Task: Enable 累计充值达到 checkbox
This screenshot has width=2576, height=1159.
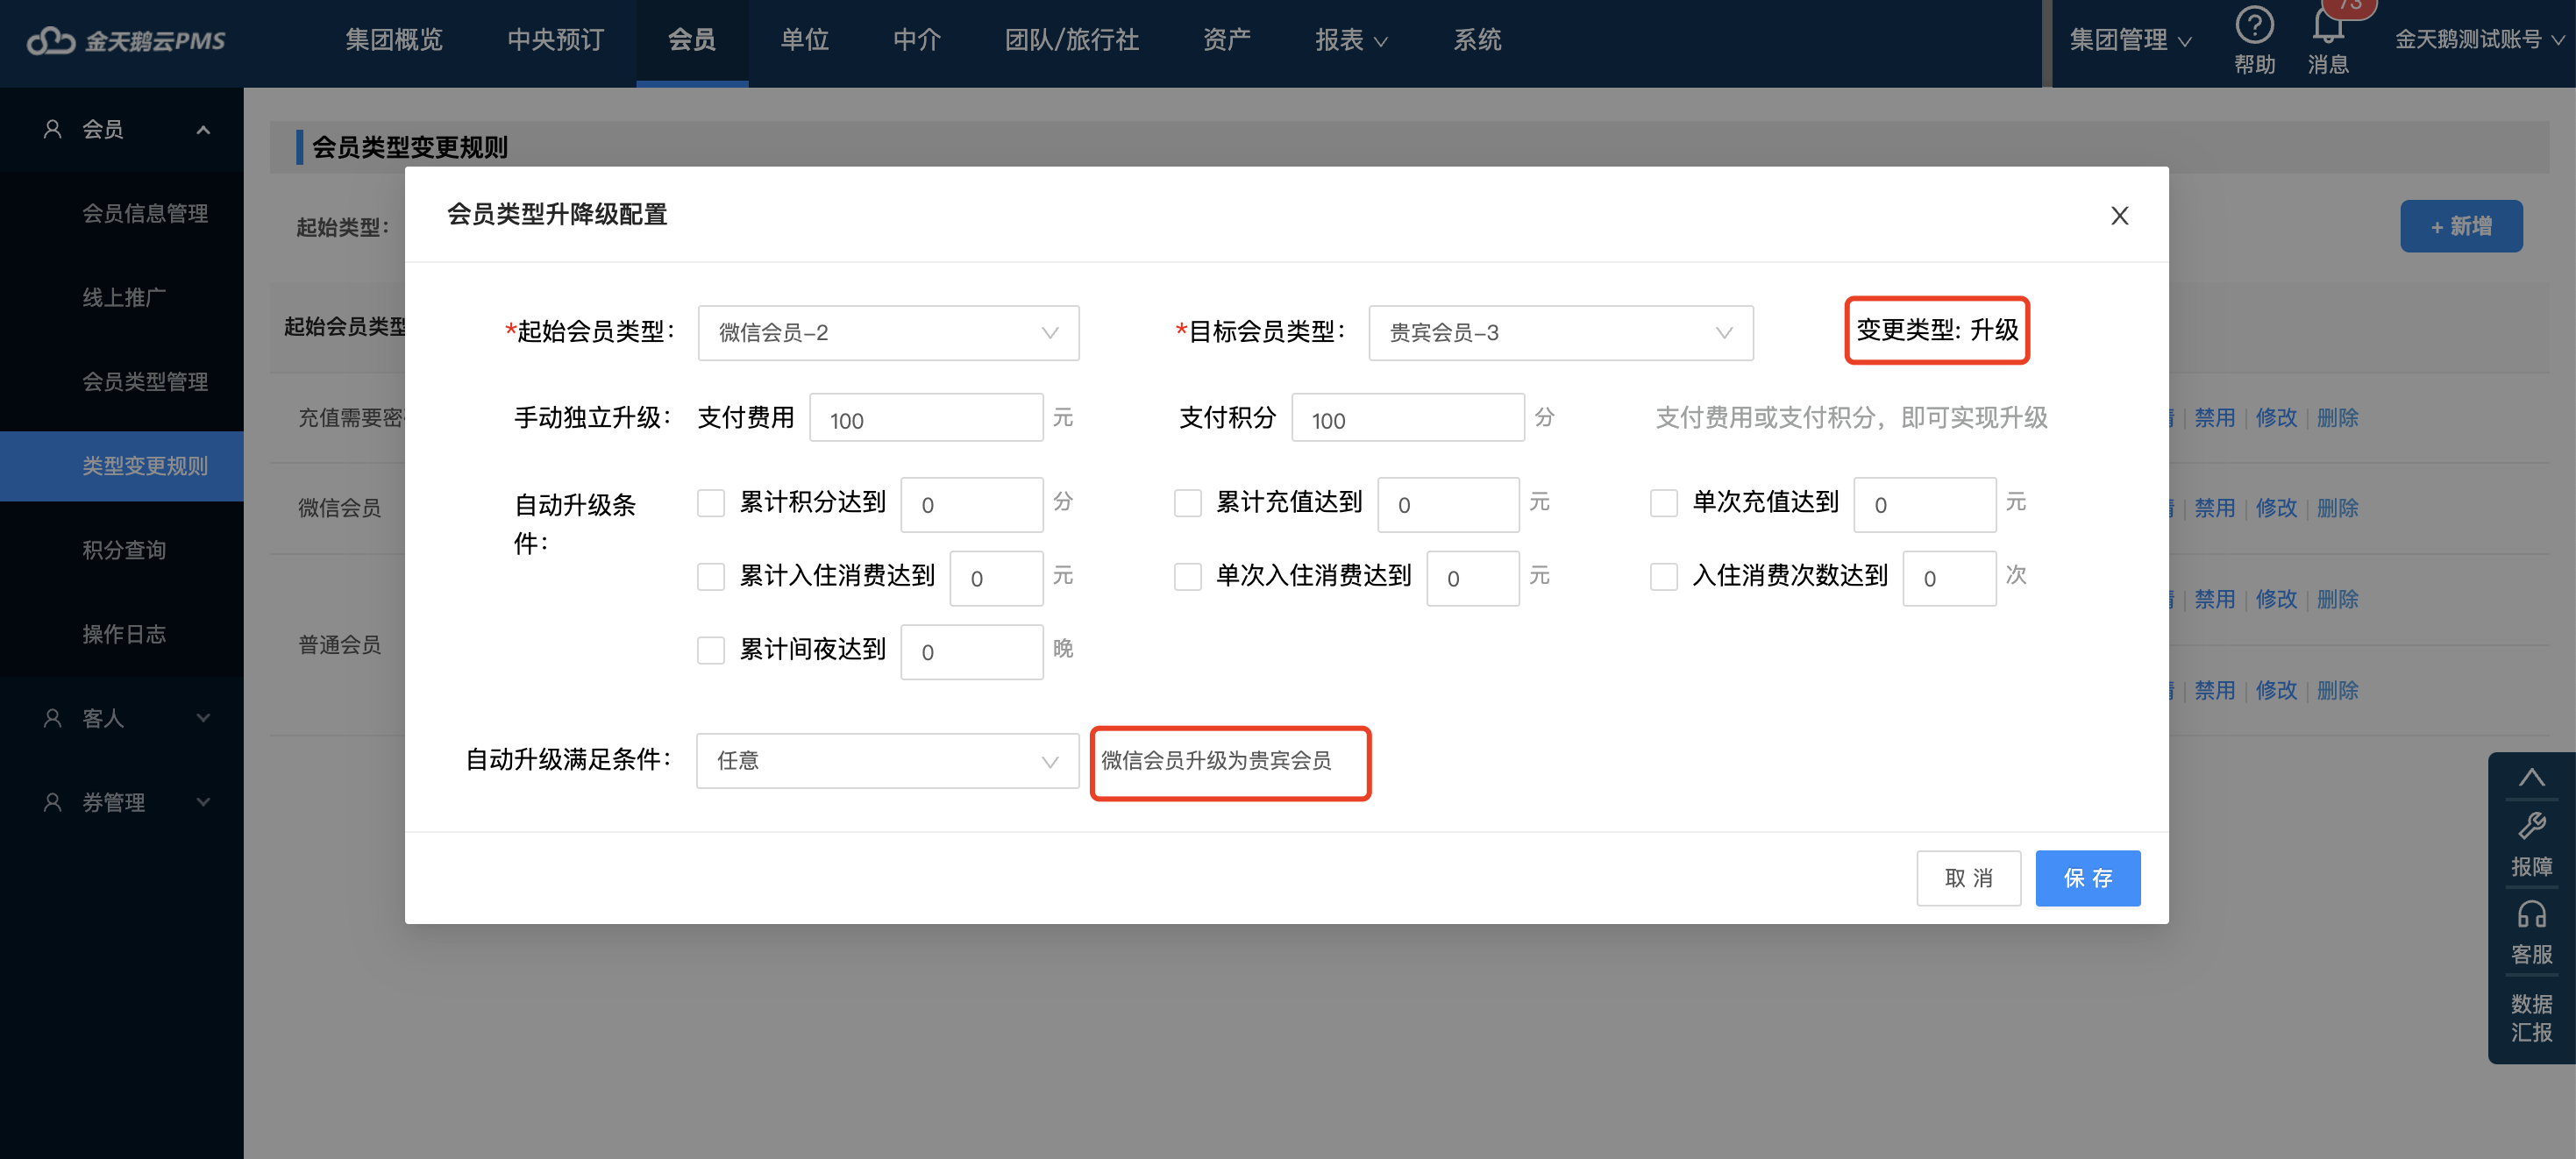Action: 1187,503
